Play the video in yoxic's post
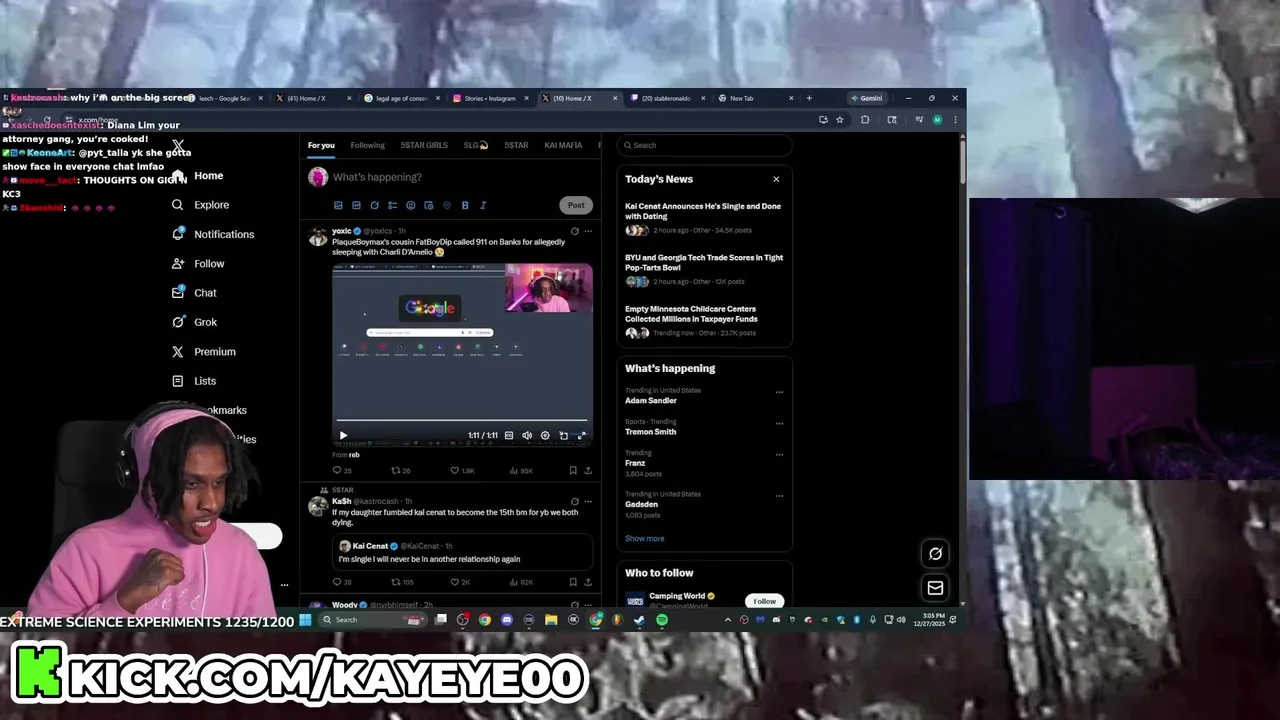1280x720 pixels. 343,436
